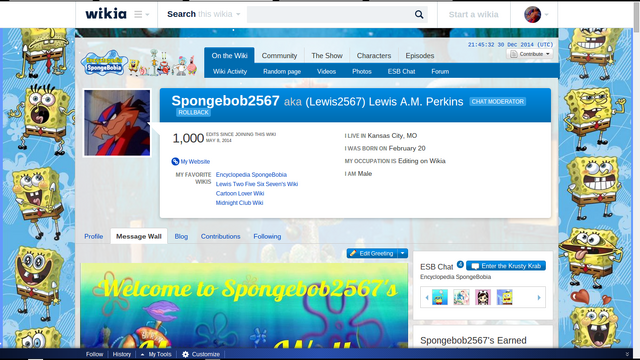This screenshot has height=360, width=640.
Task: Switch to the Message Wall tab
Action: pyautogui.click(x=139, y=236)
